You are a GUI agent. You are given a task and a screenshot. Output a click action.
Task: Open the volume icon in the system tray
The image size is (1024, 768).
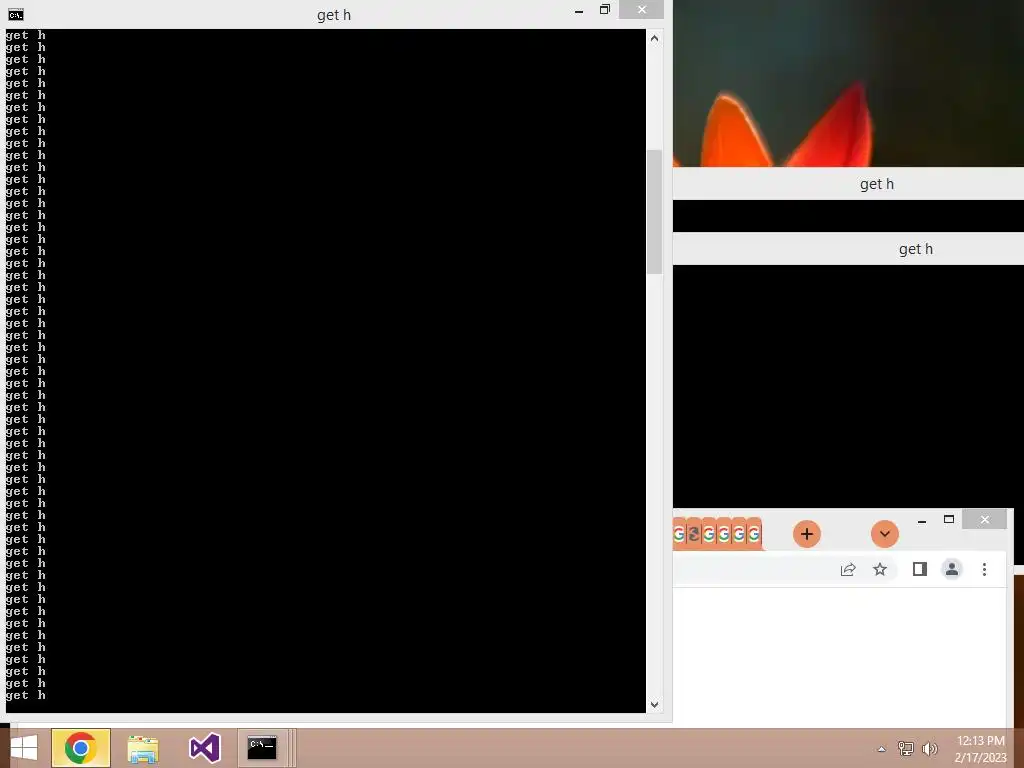(929, 748)
